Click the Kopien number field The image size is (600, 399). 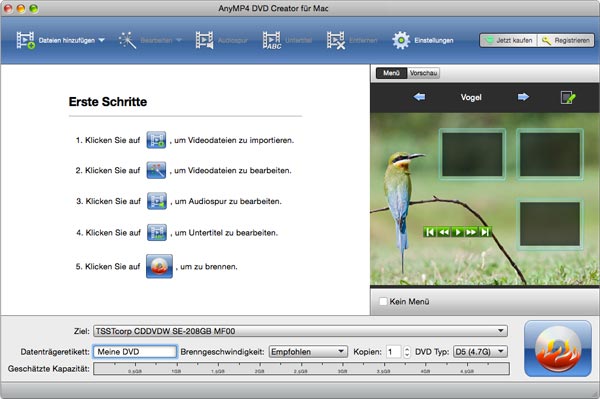coord(393,352)
